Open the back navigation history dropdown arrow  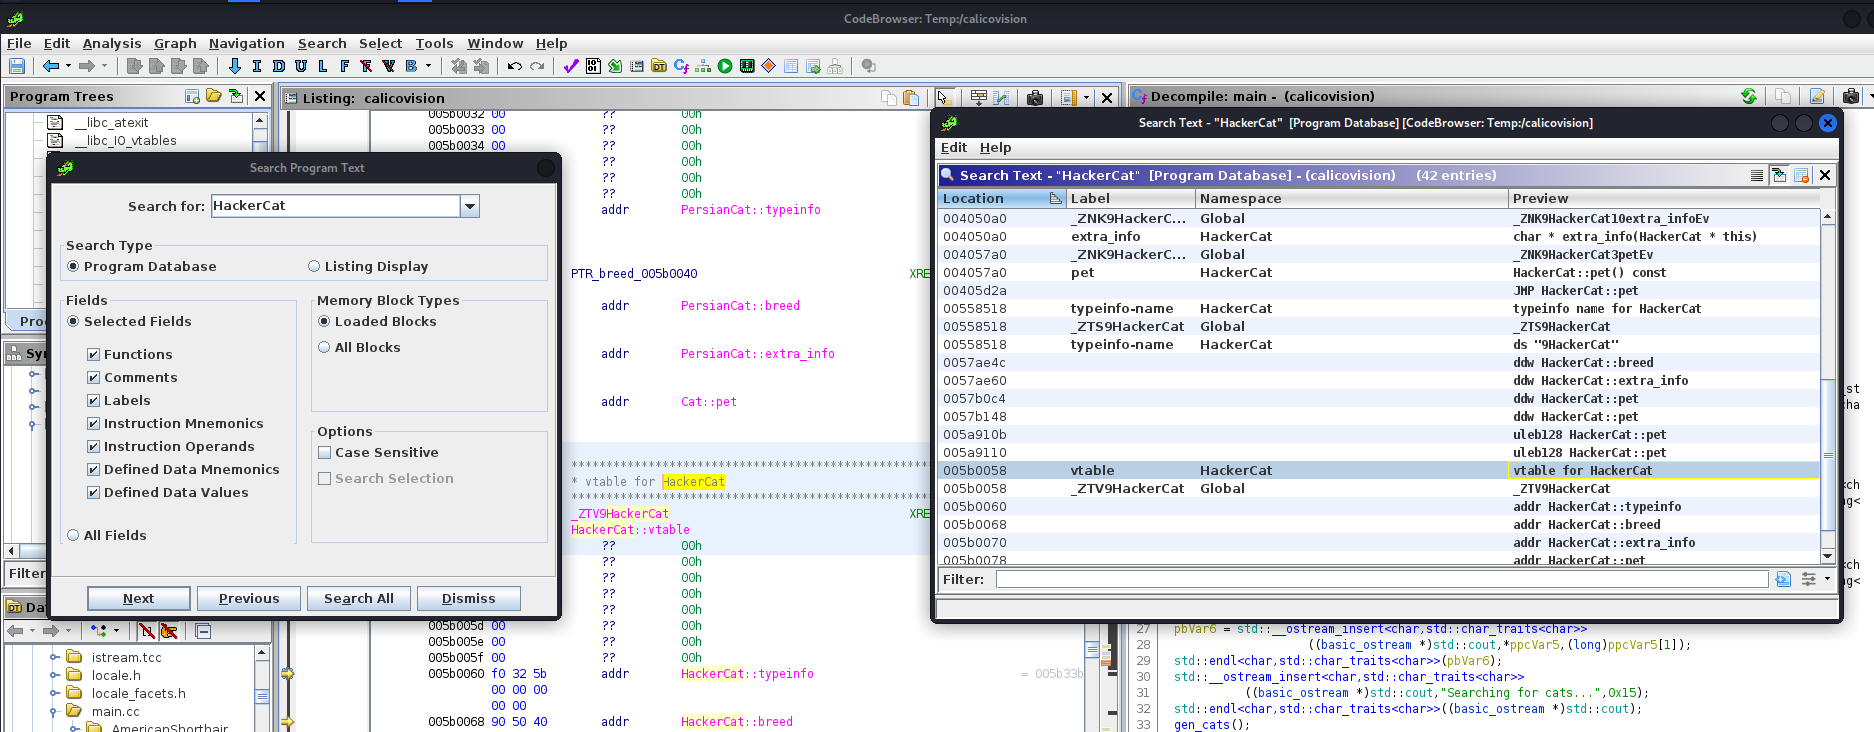tap(68, 66)
